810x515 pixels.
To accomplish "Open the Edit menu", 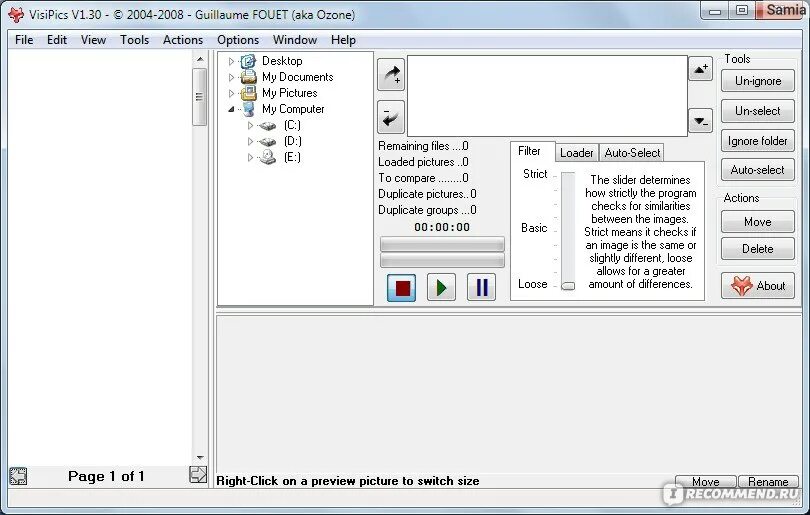I will pyautogui.click(x=57, y=40).
